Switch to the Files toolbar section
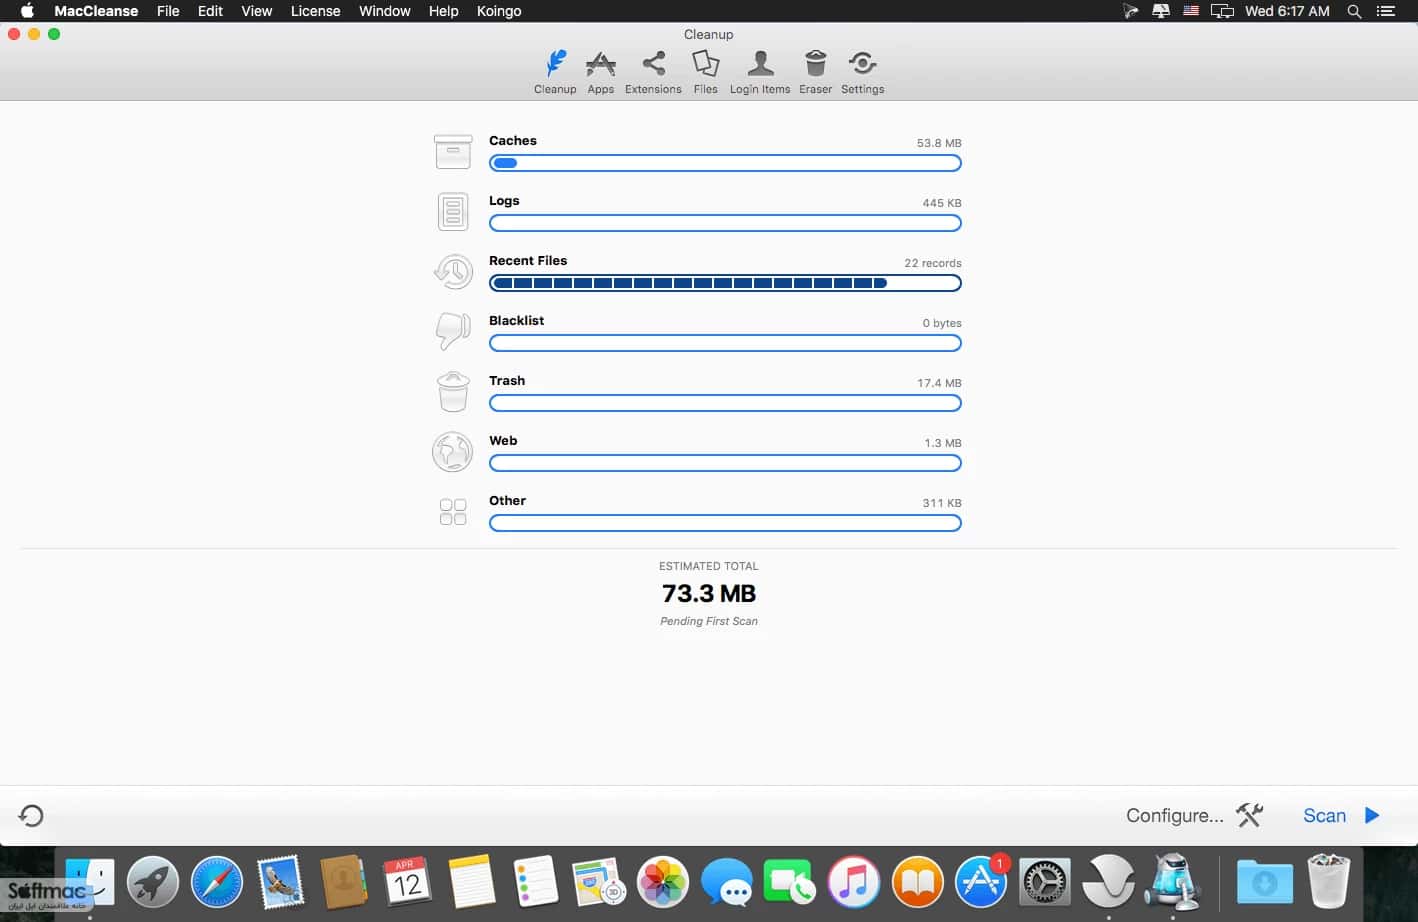The width and height of the screenshot is (1418, 922). (705, 72)
